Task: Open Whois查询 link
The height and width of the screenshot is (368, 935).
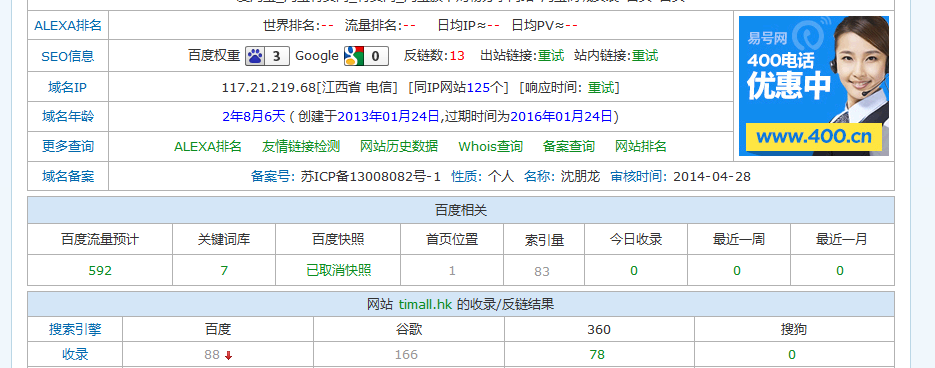Action: click(x=491, y=146)
